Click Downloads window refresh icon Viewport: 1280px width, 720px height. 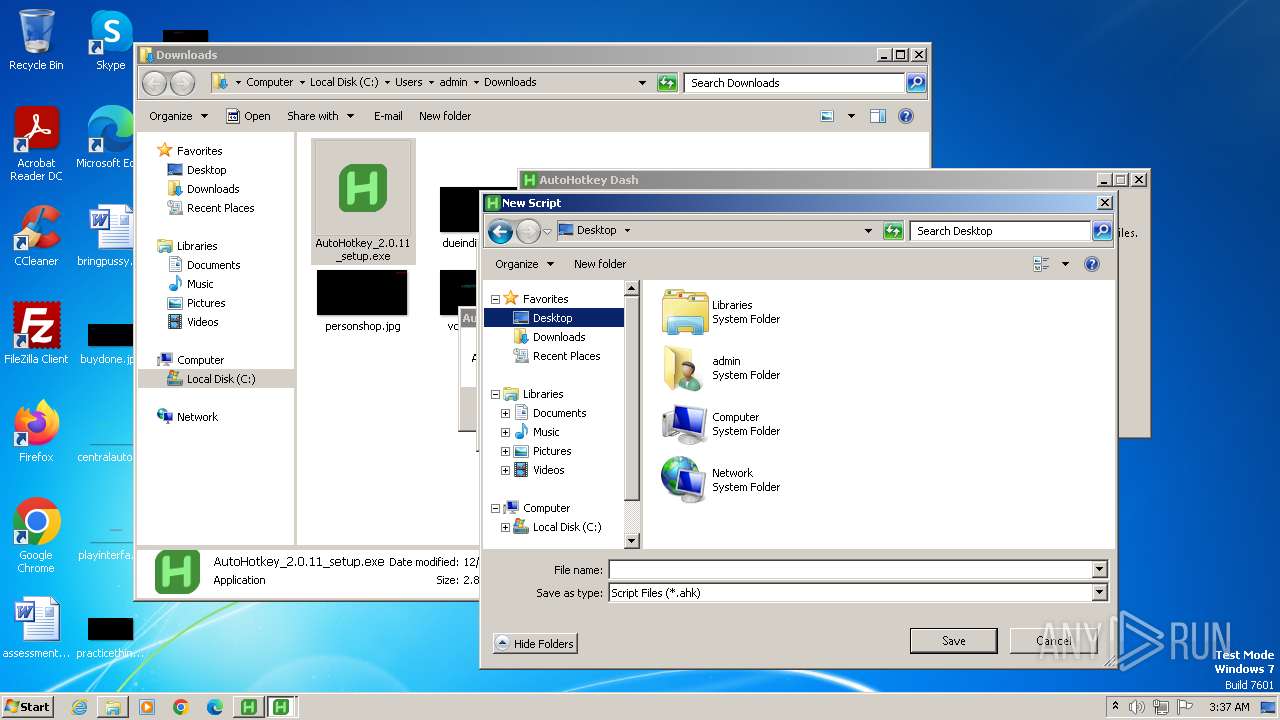point(667,83)
